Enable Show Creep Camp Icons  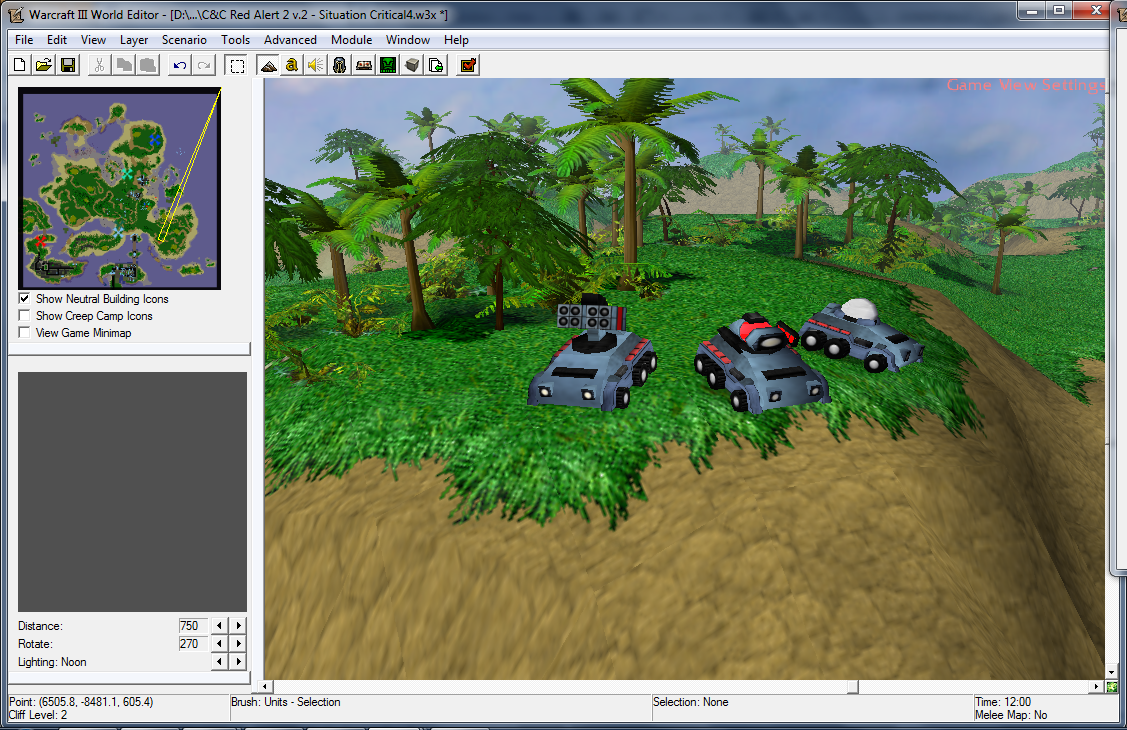point(24,315)
